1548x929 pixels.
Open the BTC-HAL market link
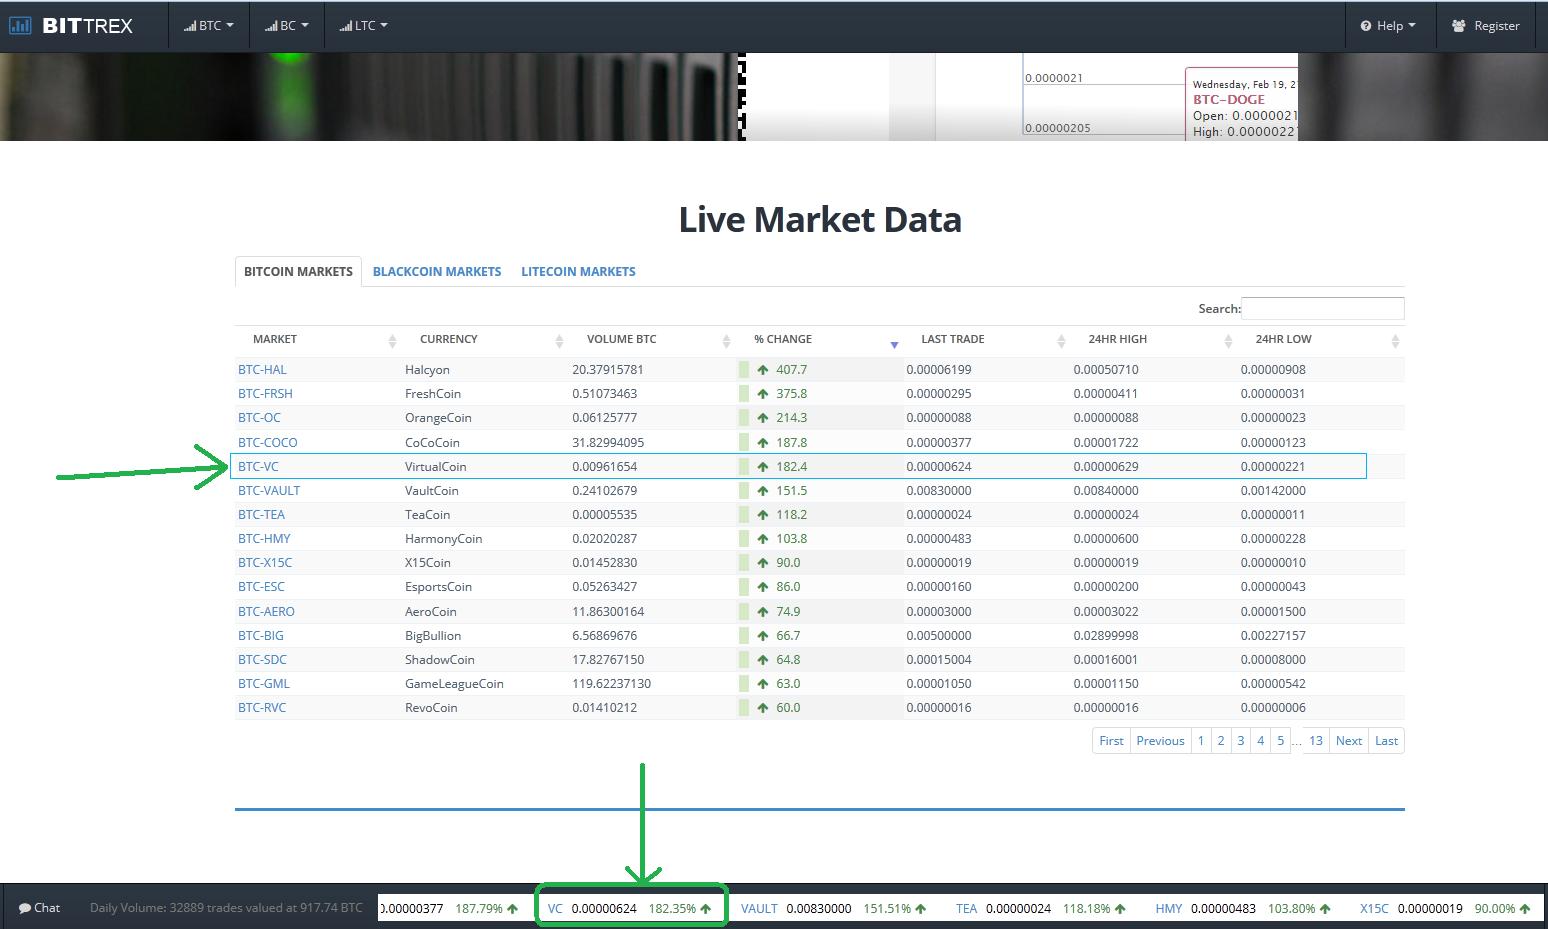[262, 369]
